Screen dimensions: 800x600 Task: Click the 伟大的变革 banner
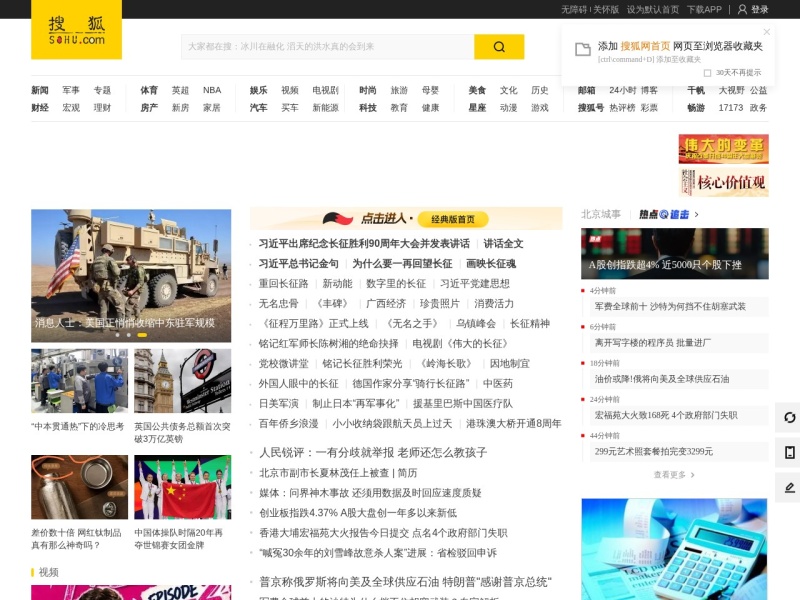click(723, 148)
